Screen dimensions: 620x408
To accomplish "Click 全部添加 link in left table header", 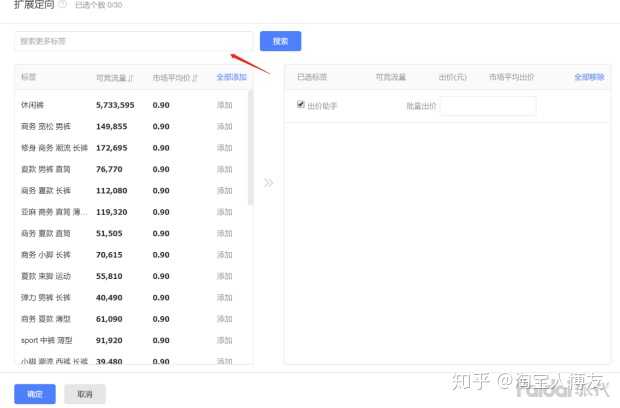I will click(231, 77).
